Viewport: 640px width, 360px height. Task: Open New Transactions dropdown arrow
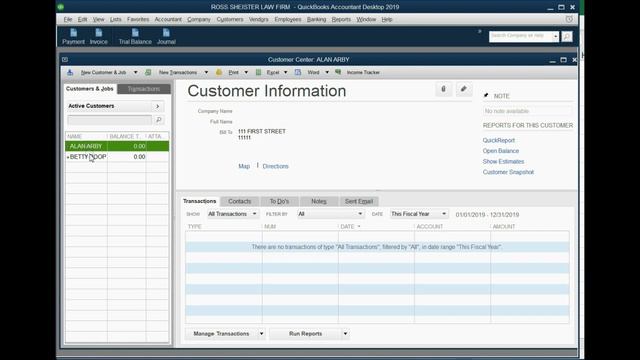click(x=206, y=72)
